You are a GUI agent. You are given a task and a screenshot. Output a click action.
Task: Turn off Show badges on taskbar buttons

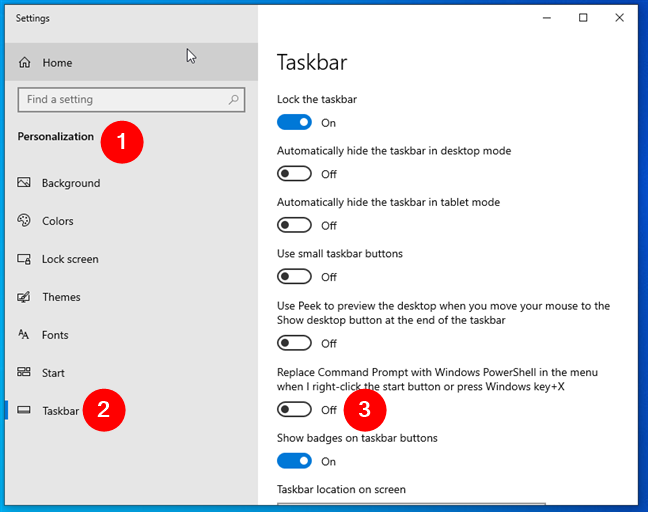(x=294, y=461)
